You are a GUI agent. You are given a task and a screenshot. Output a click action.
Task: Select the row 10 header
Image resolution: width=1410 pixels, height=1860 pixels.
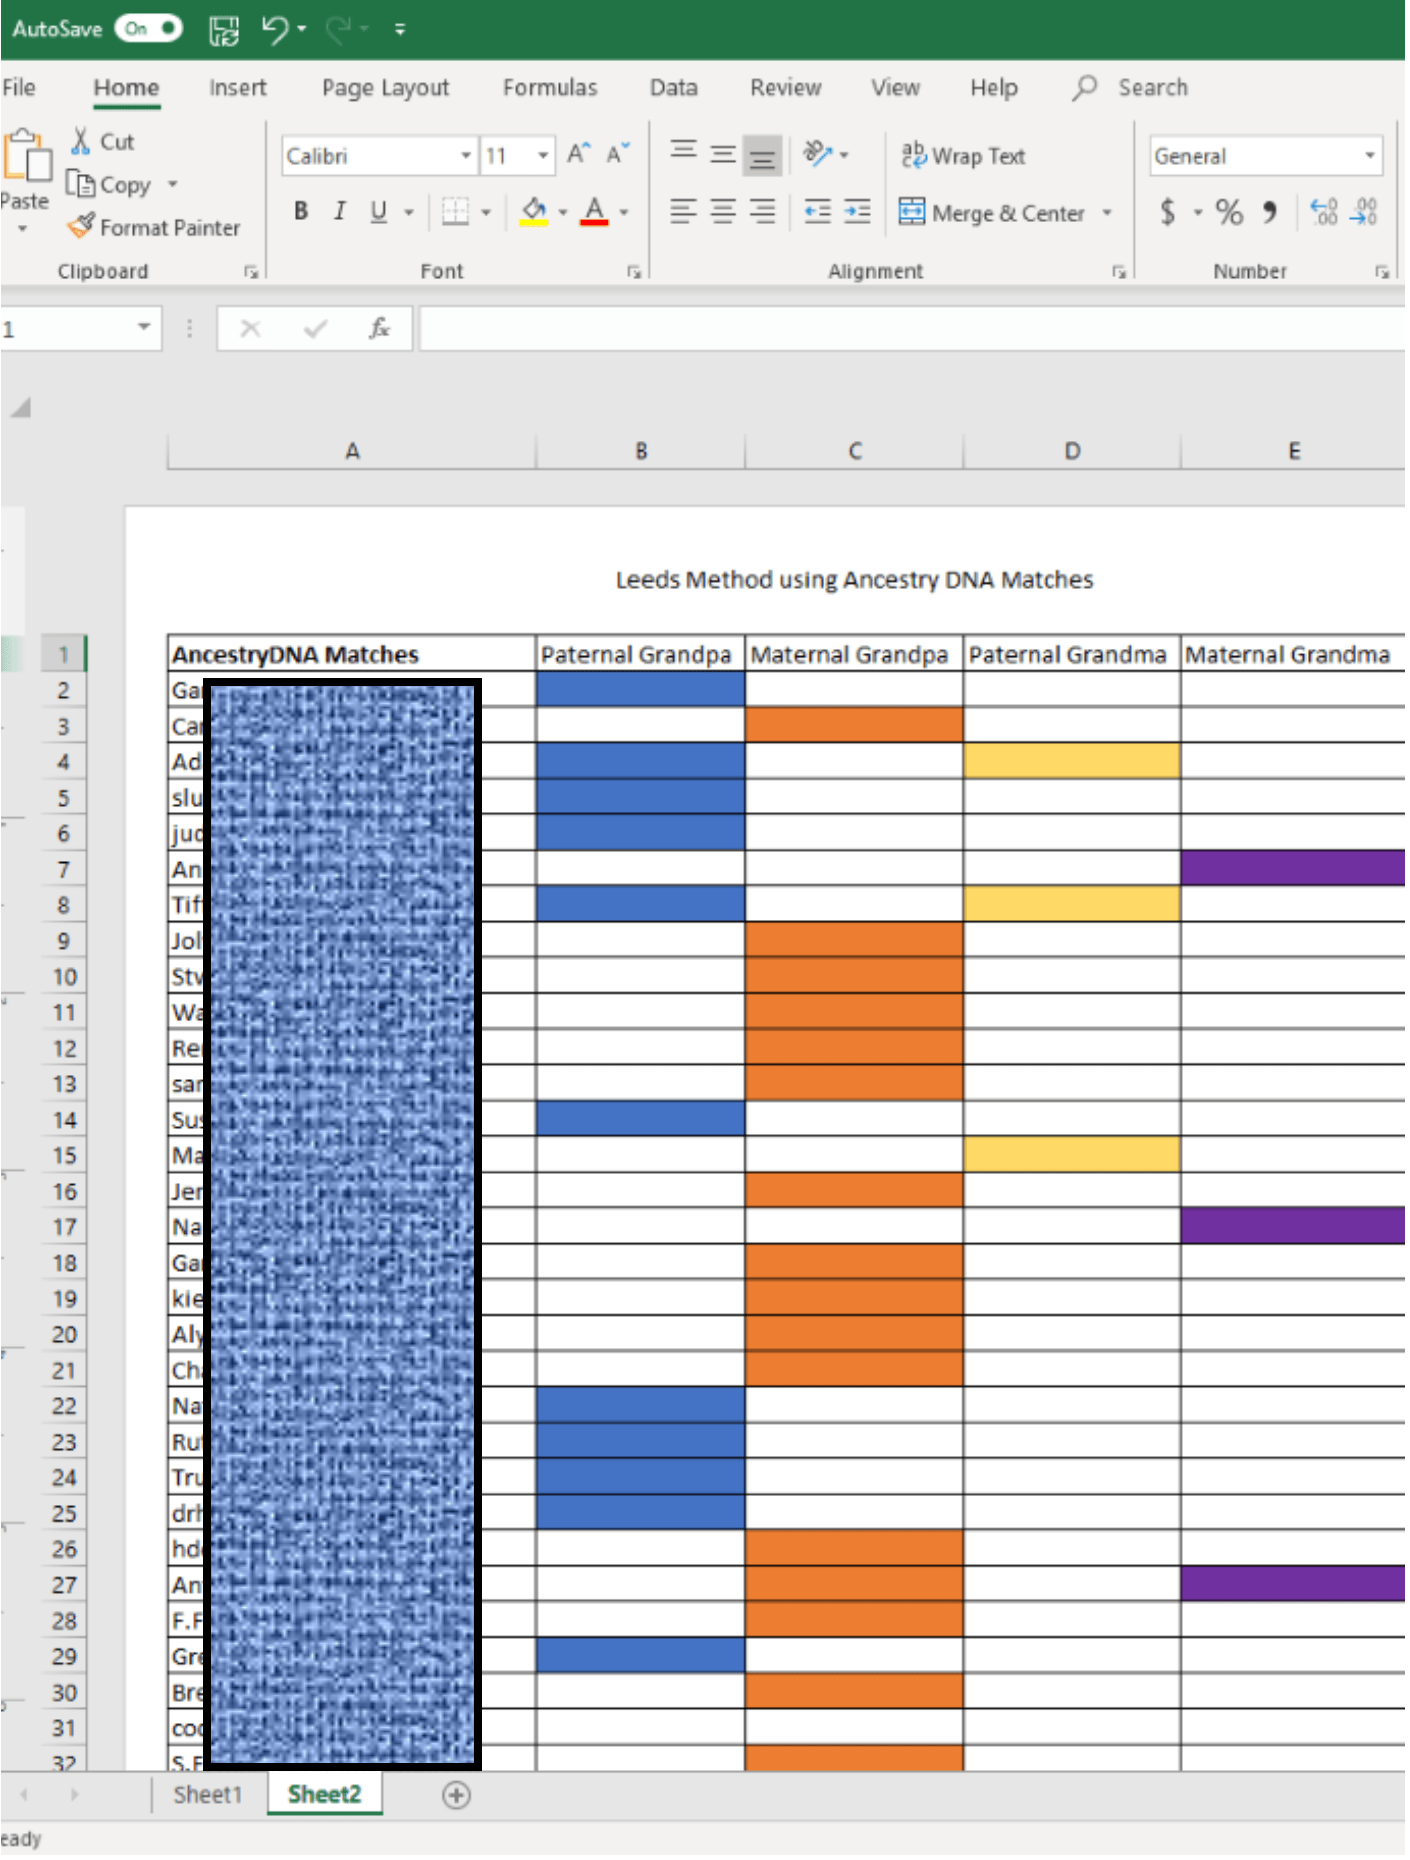[64, 977]
